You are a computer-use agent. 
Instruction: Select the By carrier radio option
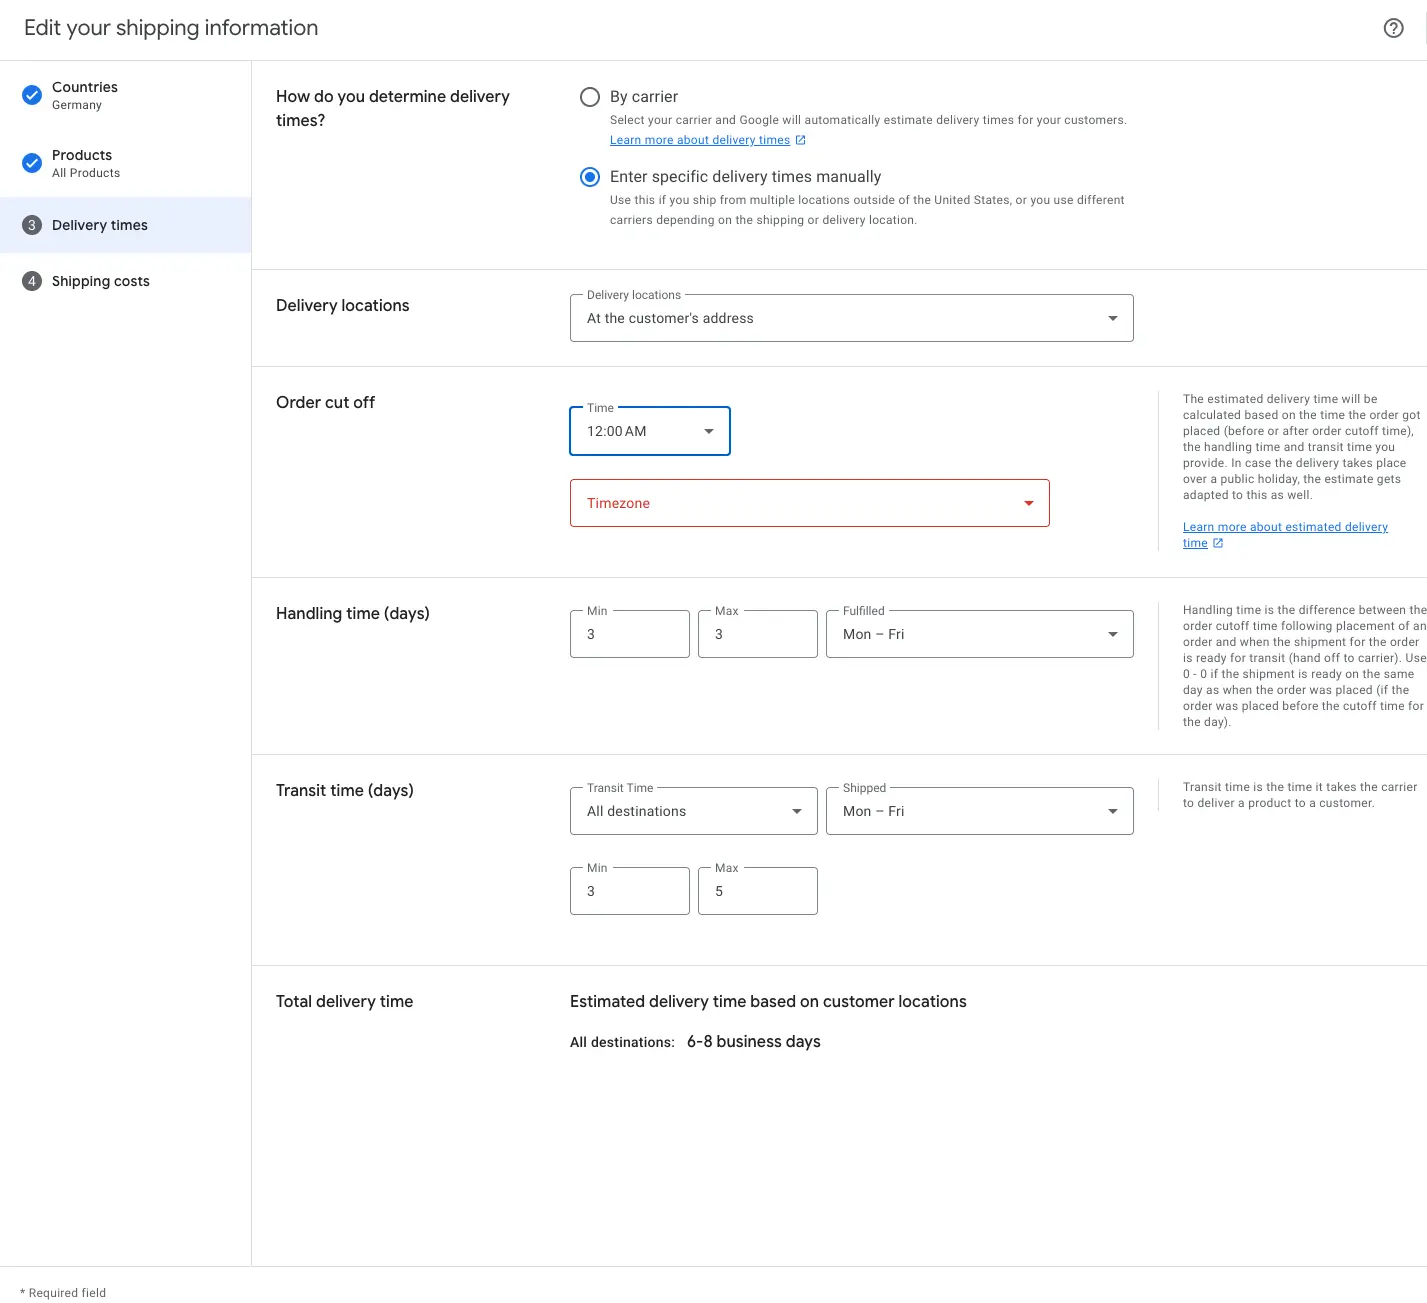[x=590, y=97]
